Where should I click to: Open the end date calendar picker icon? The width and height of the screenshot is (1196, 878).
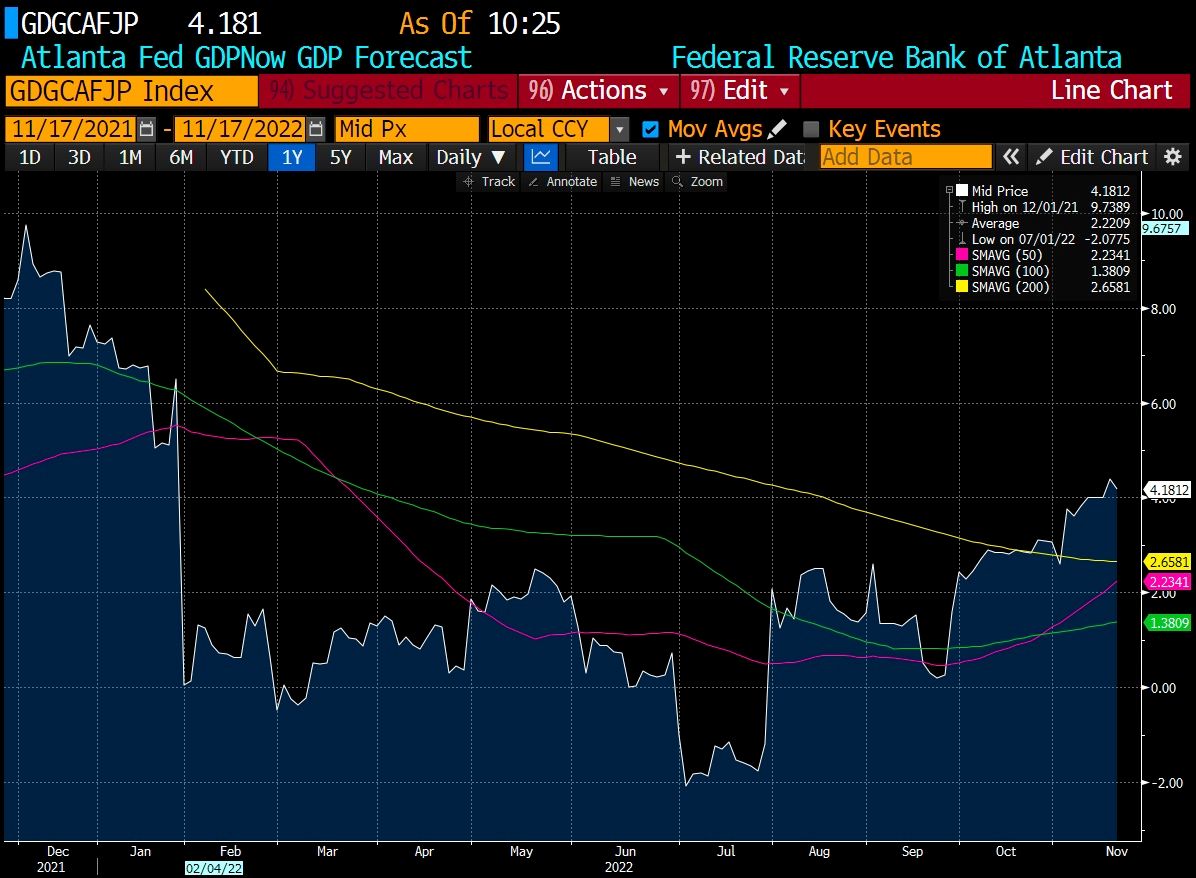(317, 129)
